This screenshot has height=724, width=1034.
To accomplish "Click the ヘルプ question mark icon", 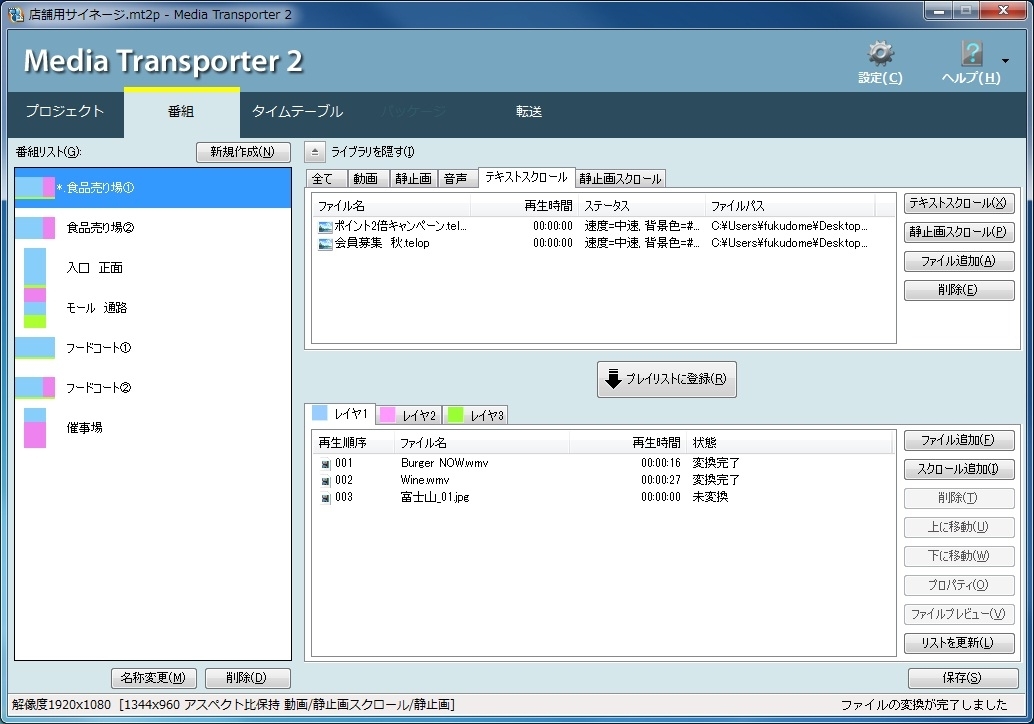I will tap(971, 53).
